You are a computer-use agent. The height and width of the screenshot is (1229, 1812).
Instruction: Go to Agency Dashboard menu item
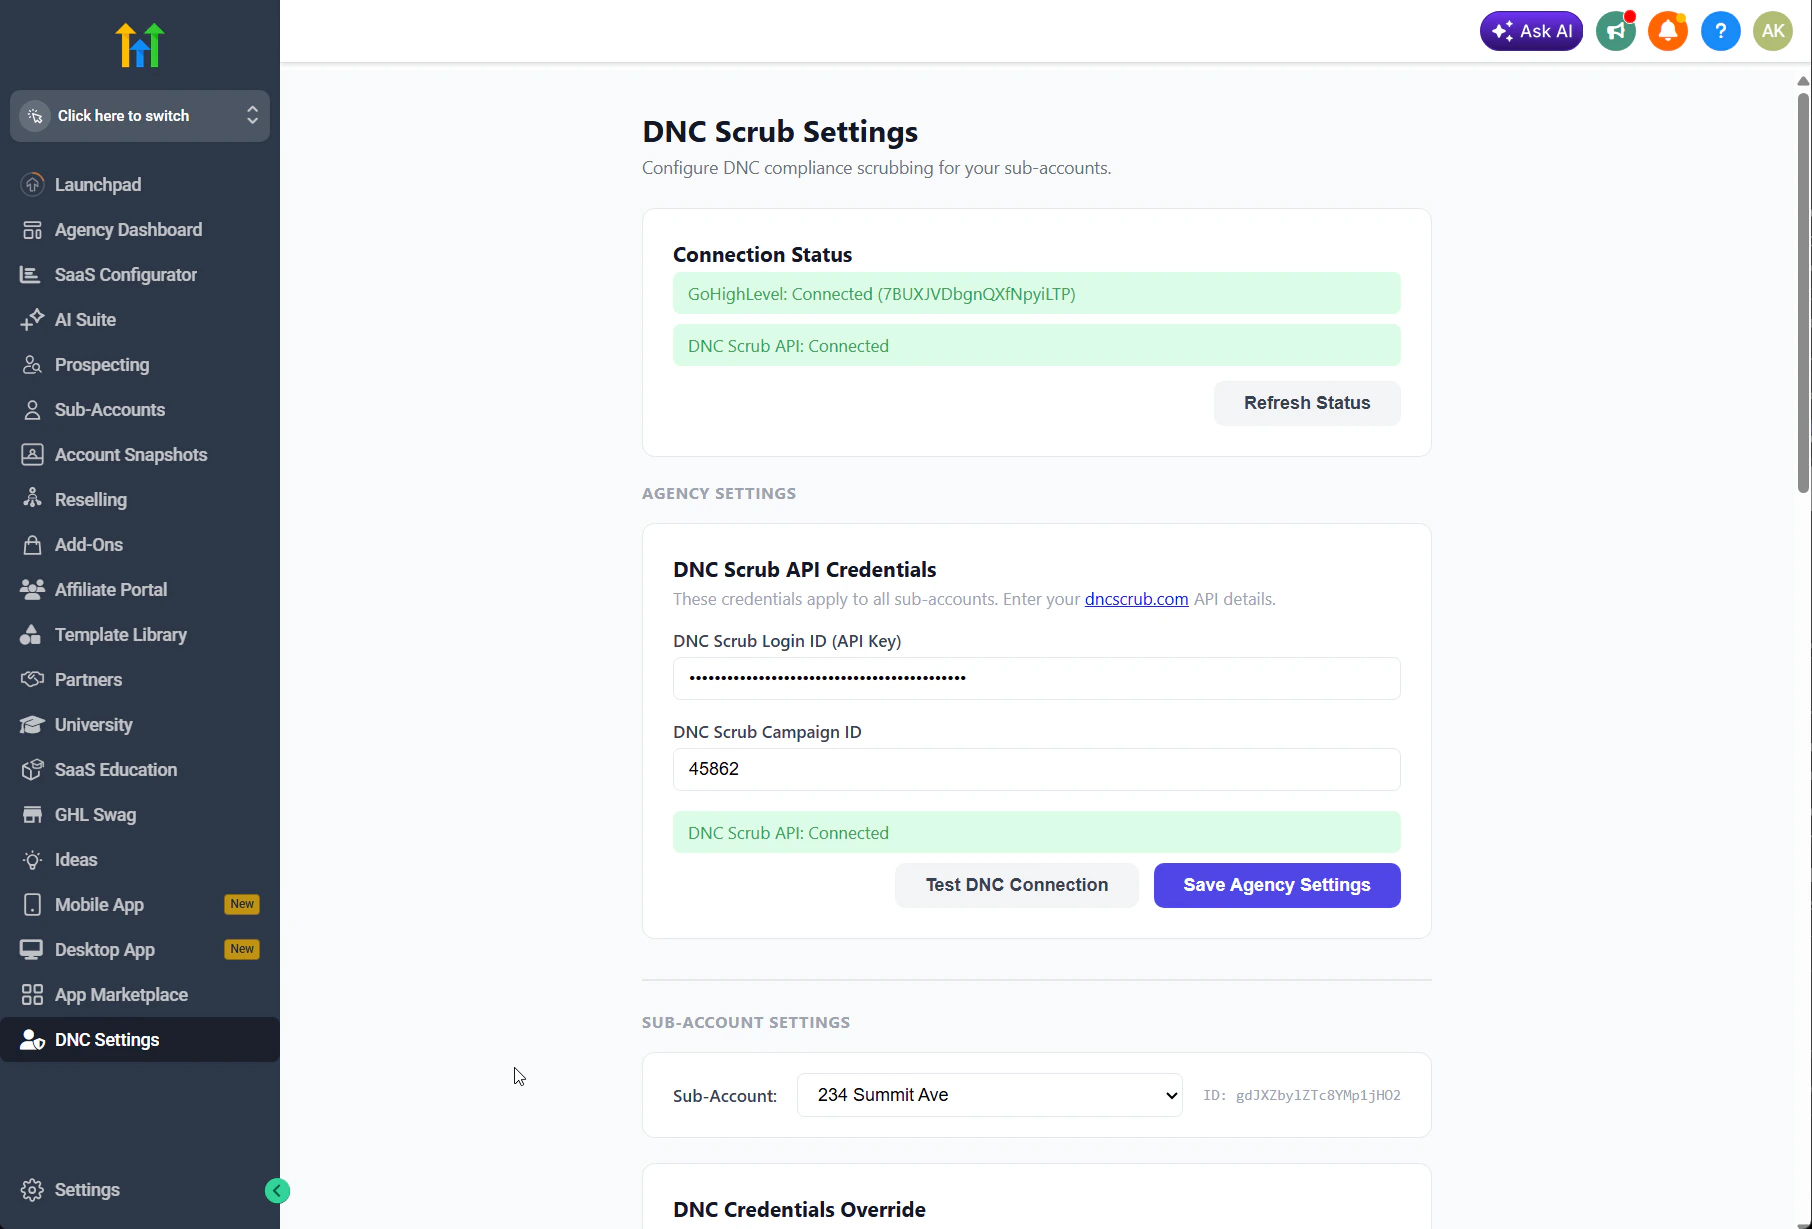(x=140, y=230)
